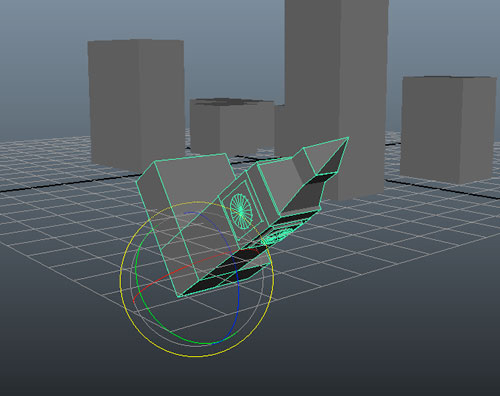
Task: Click the gray inner free-rotate circle
Action: tap(133, 293)
